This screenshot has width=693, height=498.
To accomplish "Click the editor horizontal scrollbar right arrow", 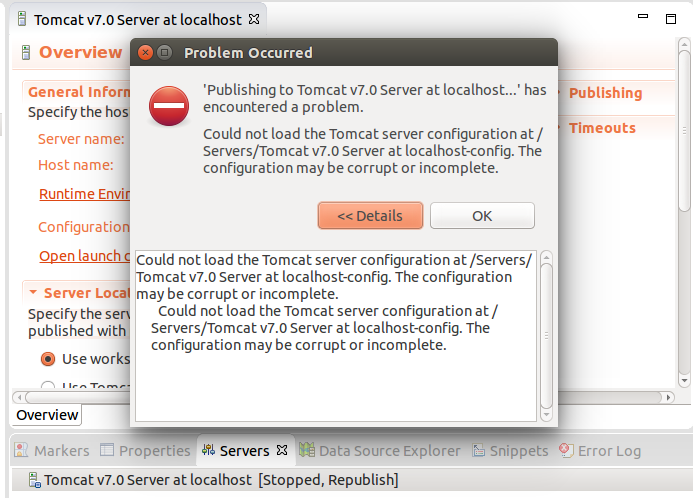I will point(669,397).
